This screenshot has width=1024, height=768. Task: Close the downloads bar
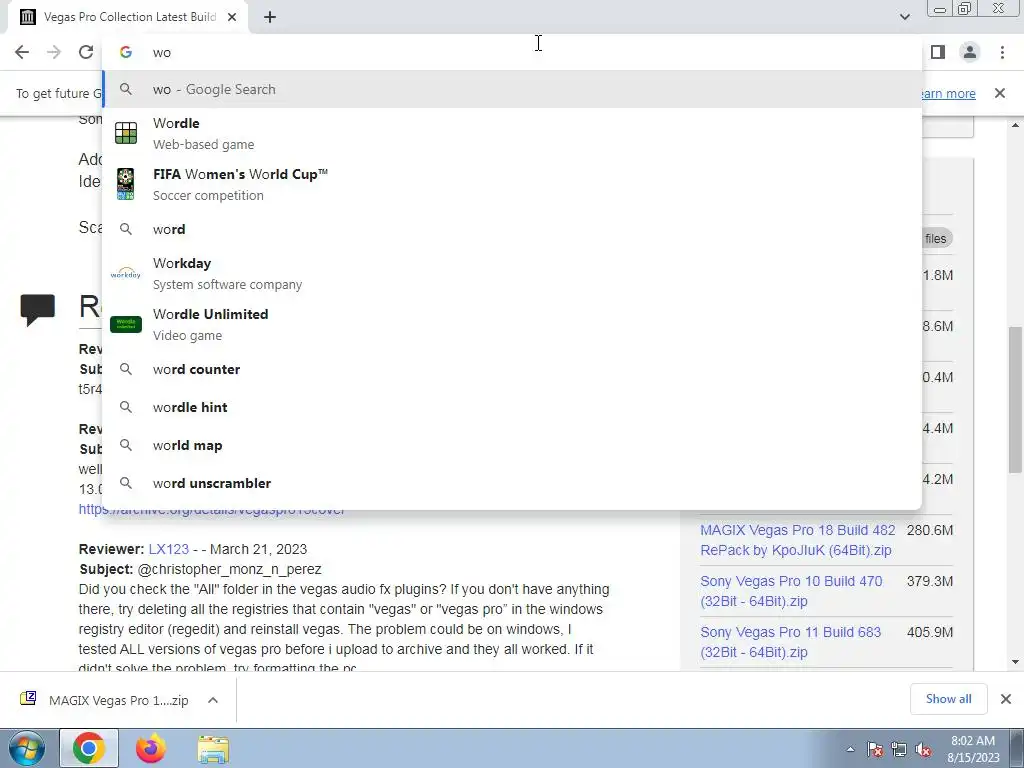click(1006, 699)
